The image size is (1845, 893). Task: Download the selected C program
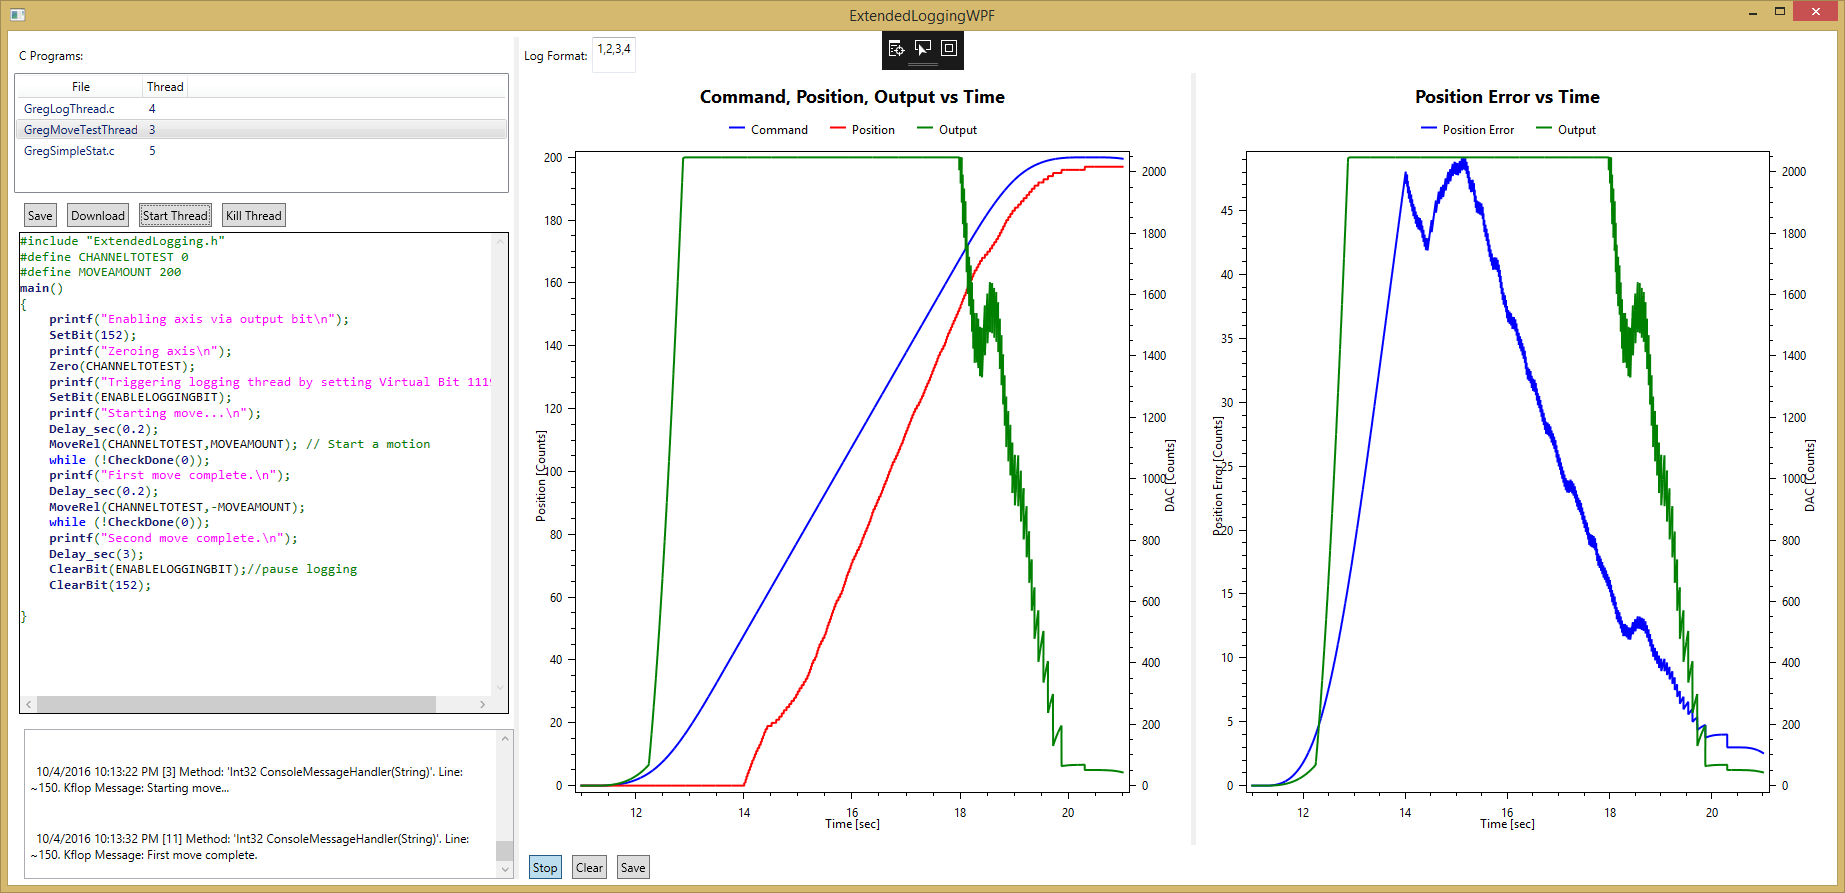point(98,216)
